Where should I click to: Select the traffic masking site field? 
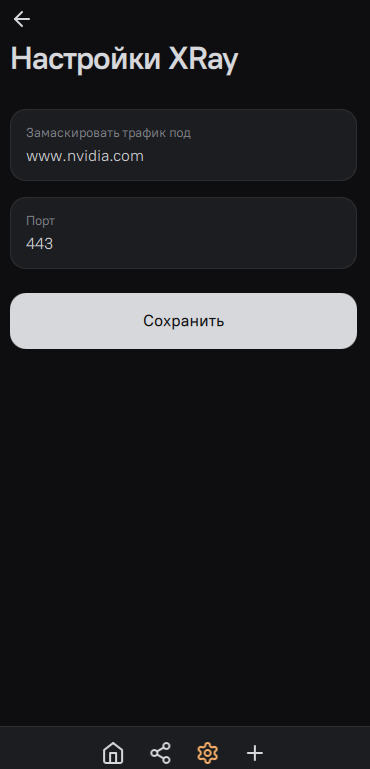pos(184,145)
